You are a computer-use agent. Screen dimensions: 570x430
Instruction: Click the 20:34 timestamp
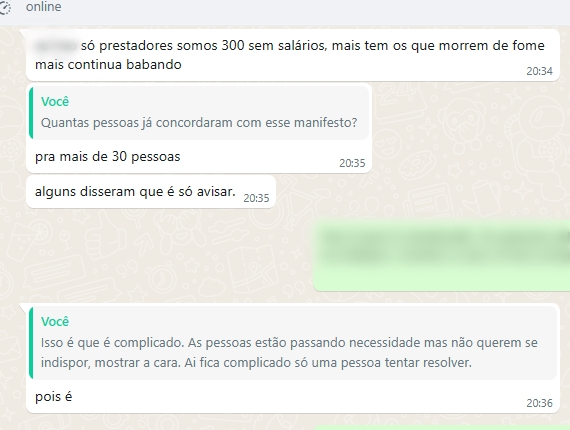click(539, 71)
